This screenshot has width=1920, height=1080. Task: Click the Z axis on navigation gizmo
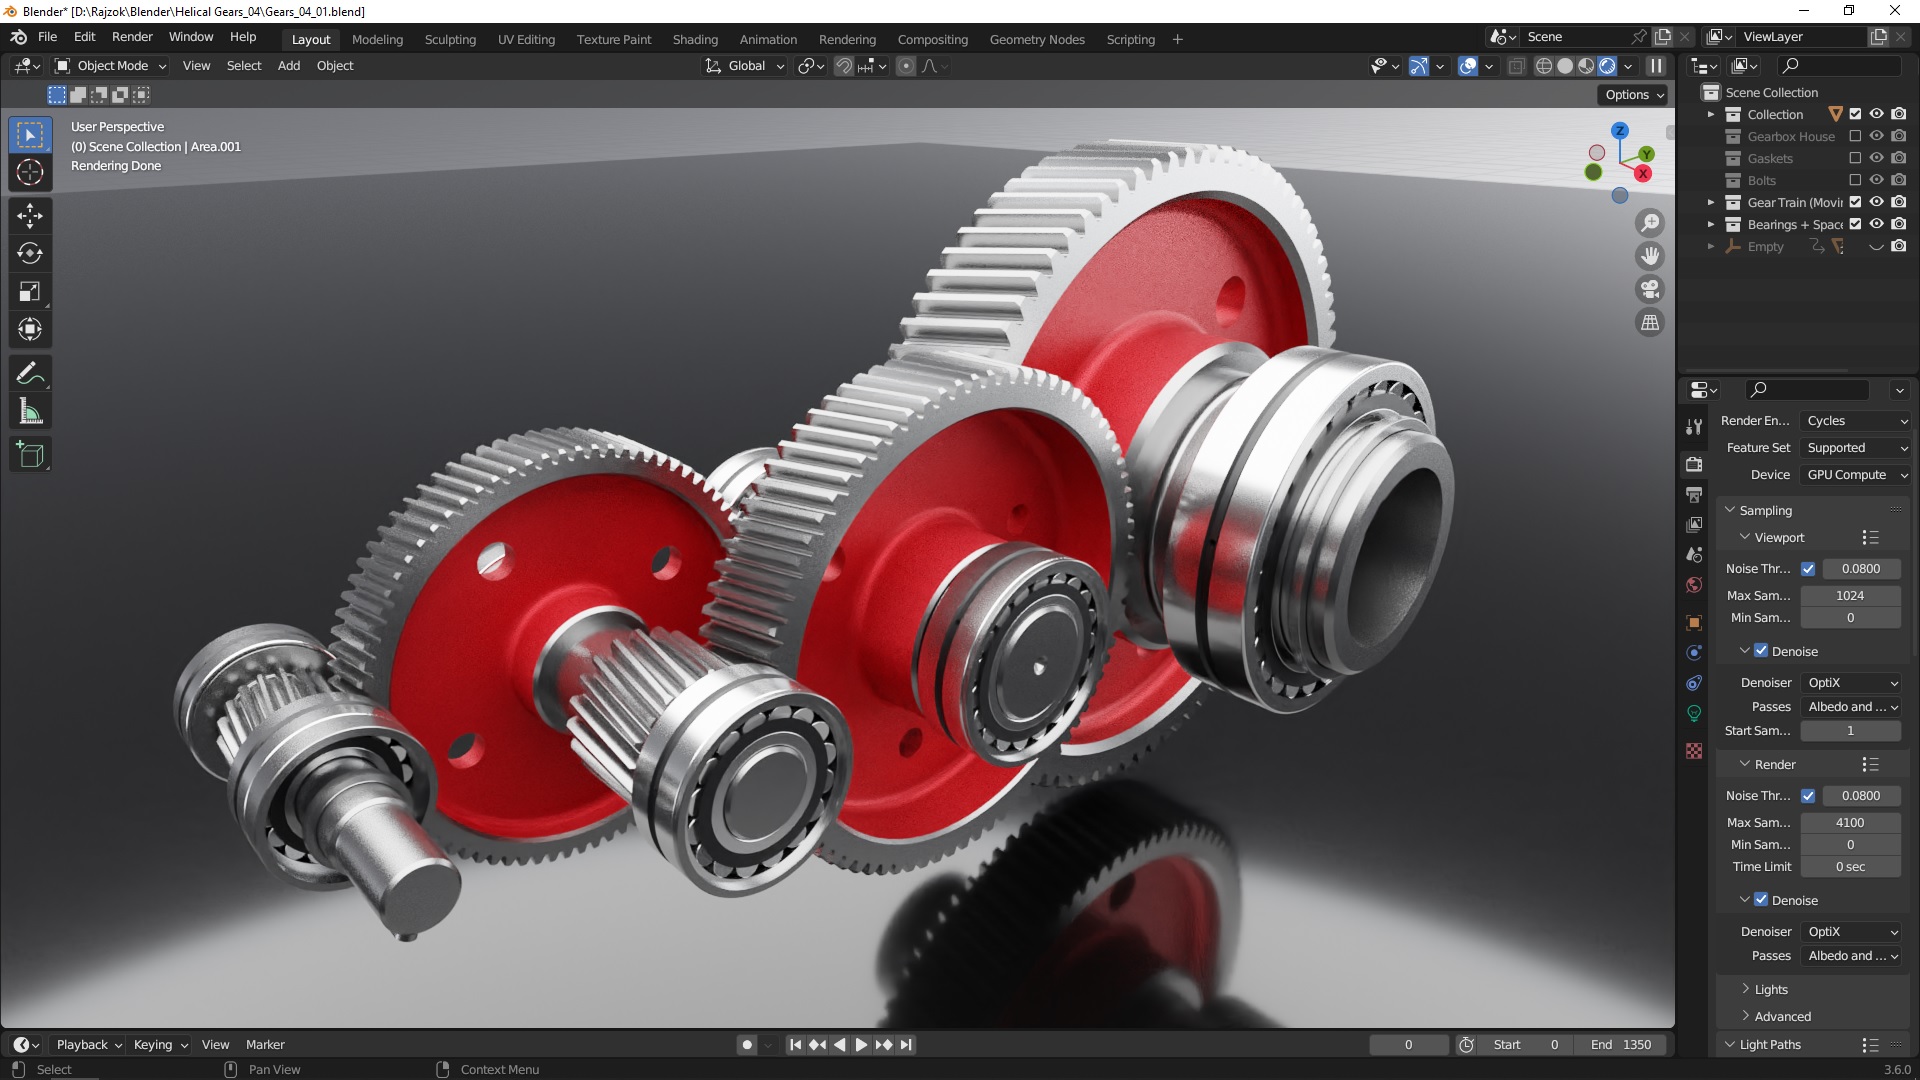[1620, 131]
